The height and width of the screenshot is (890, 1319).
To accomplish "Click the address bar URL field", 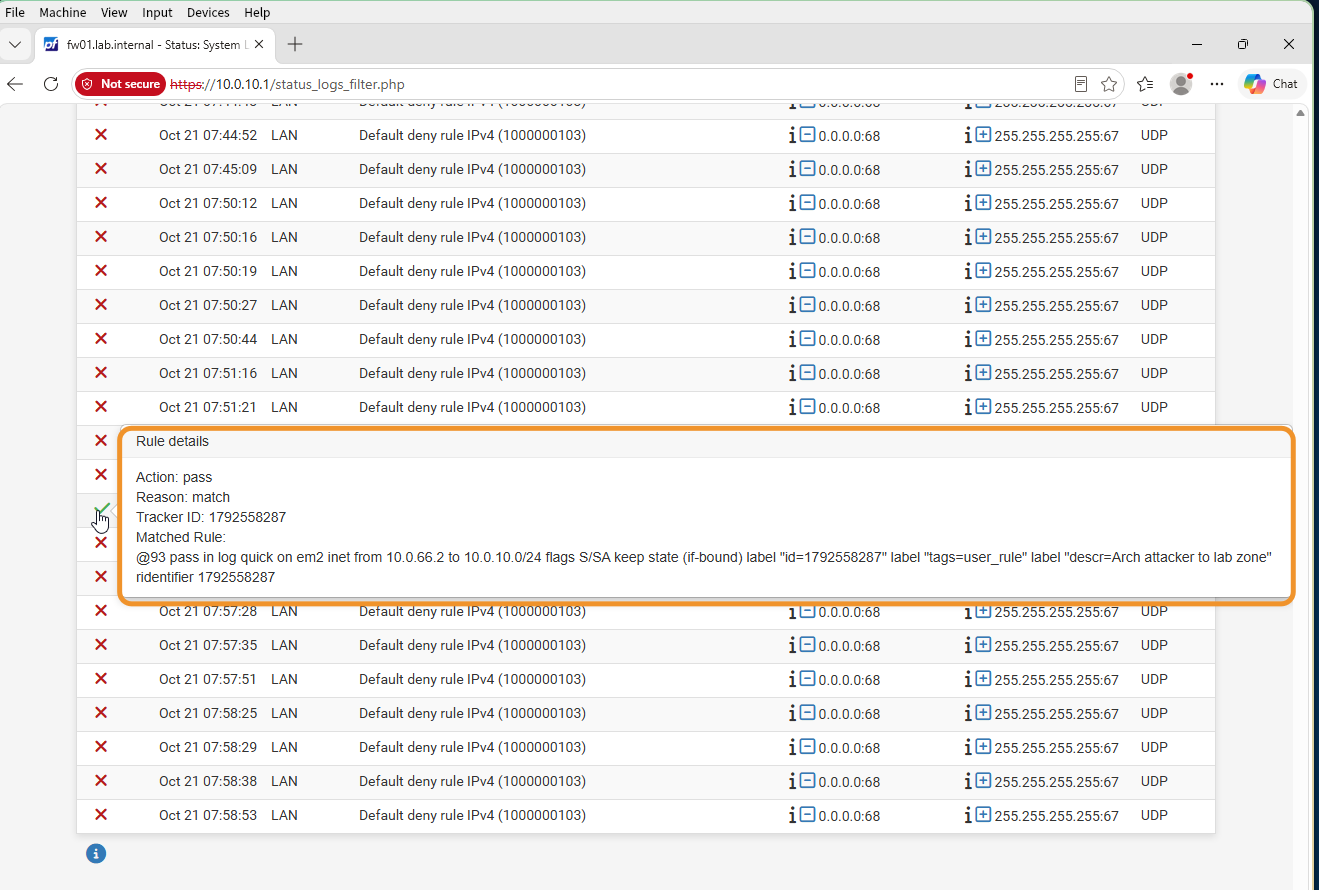I will pyautogui.click(x=600, y=84).
